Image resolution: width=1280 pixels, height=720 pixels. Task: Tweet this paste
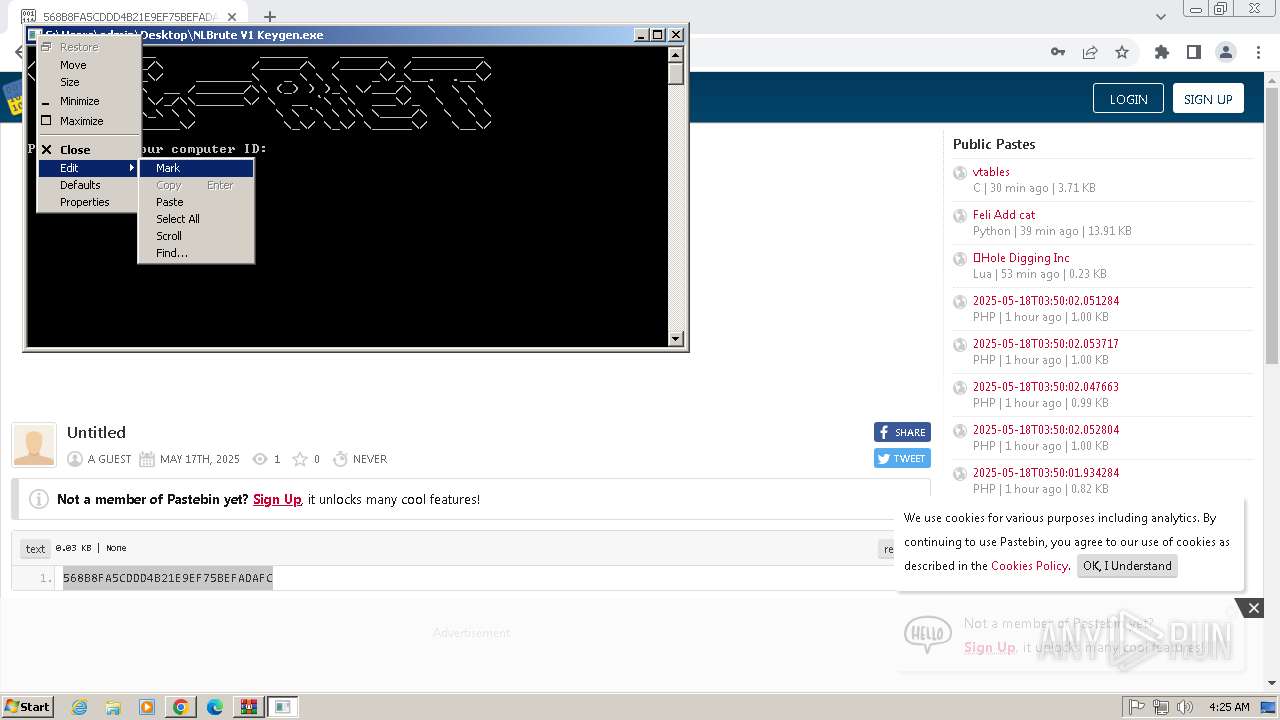pyautogui.click(x=902, y=458)
